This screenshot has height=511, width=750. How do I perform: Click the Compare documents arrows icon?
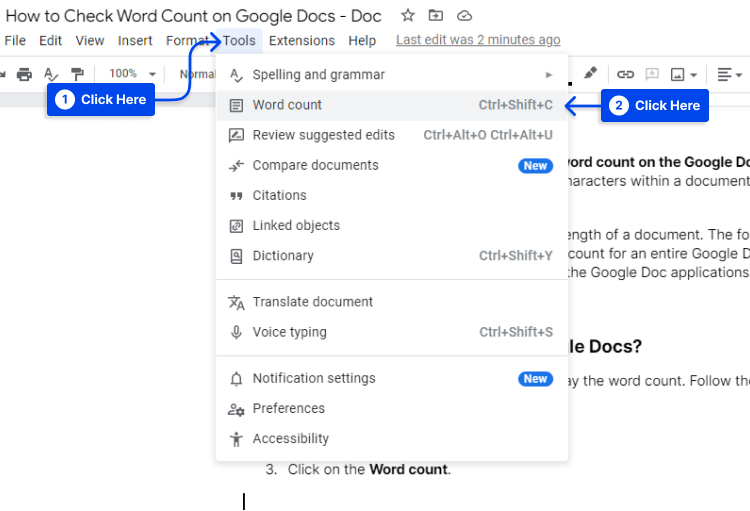pos(236,166)
